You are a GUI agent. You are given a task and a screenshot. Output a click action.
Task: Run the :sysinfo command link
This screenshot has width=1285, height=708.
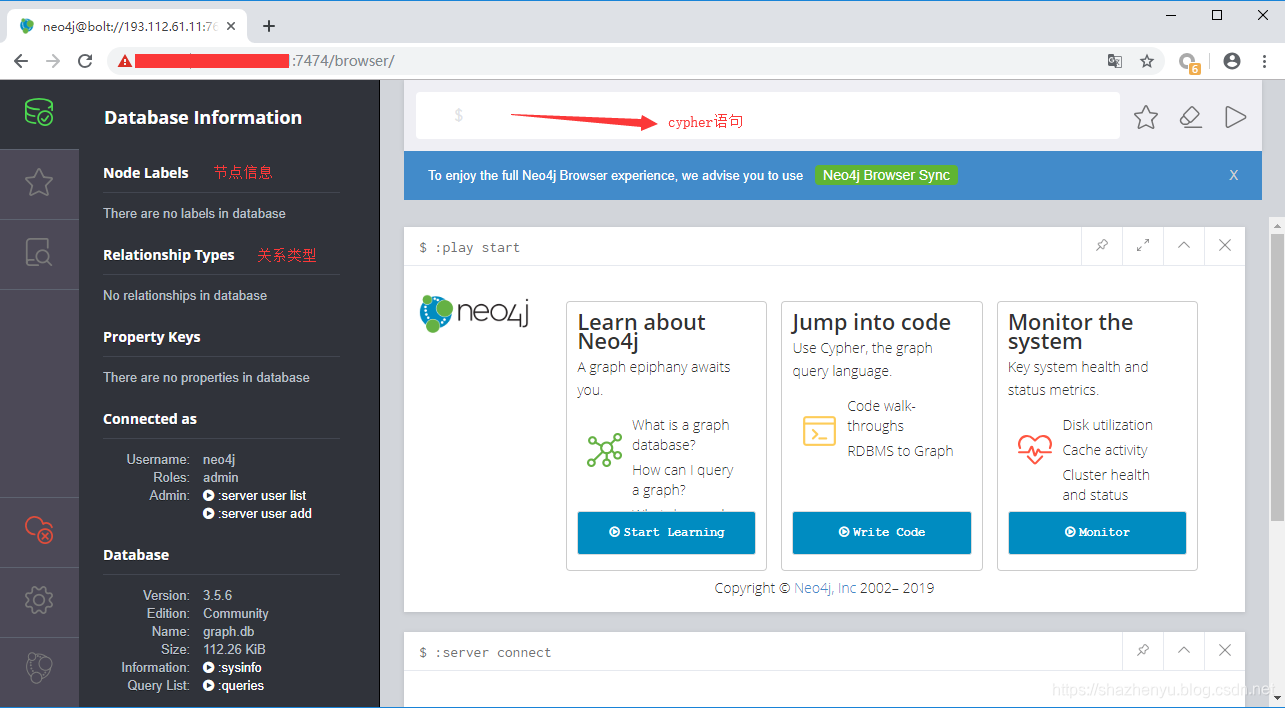233,667
